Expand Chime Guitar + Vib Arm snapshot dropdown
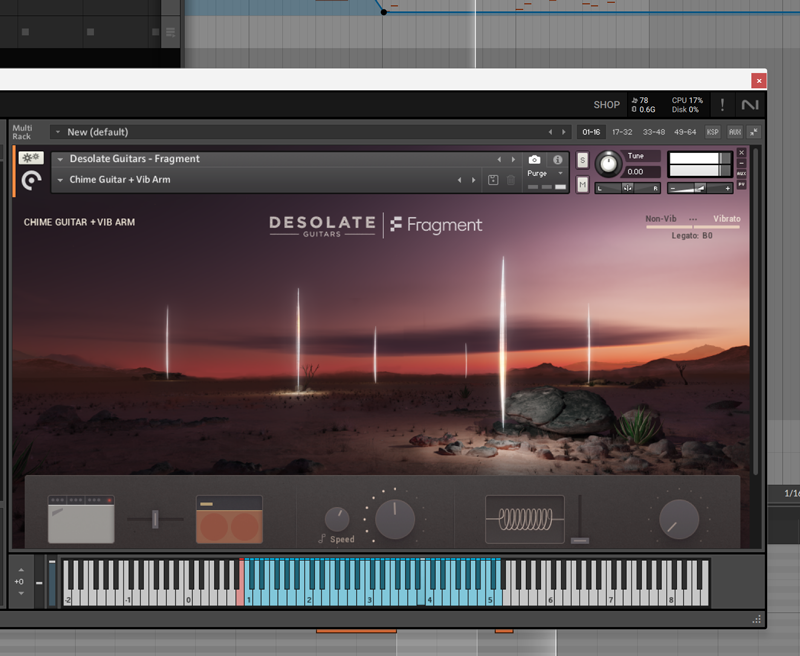Viewport: 800px width, 656px height. point(60,180)
